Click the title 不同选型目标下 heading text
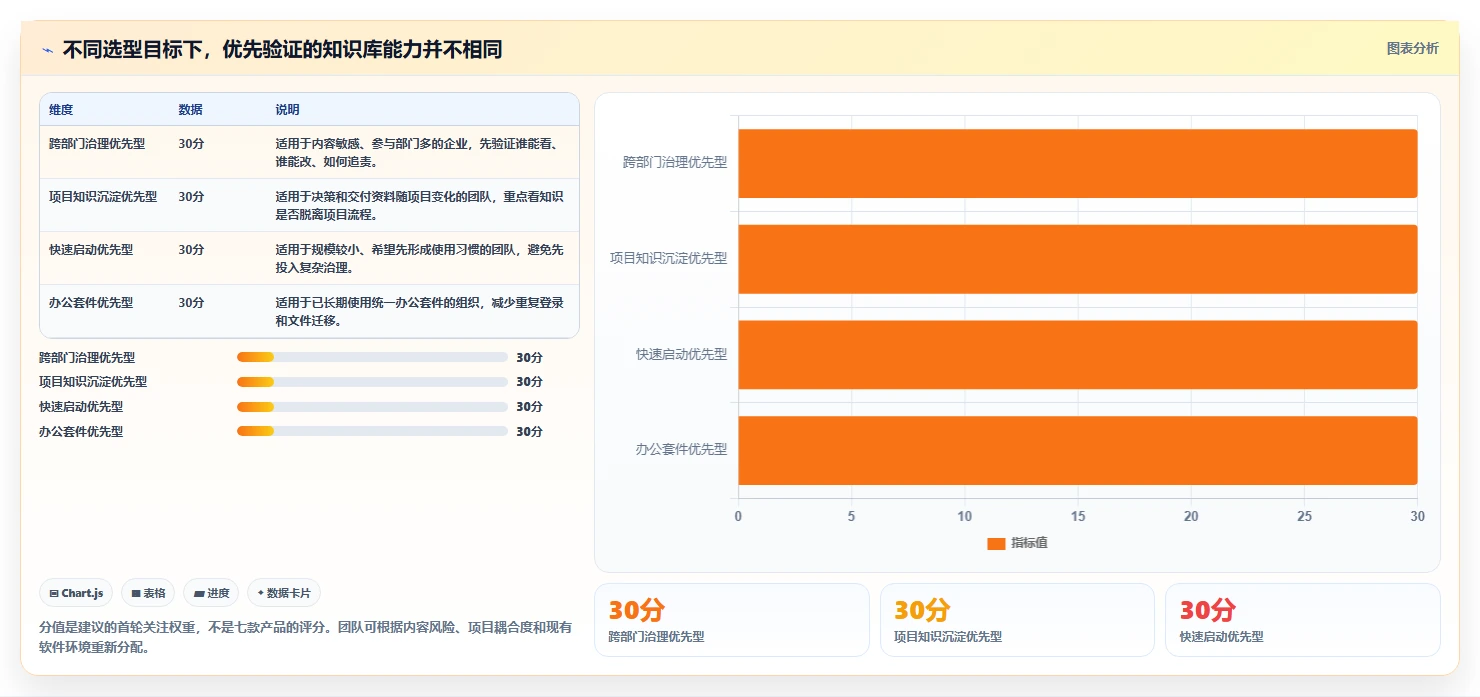 282,50
